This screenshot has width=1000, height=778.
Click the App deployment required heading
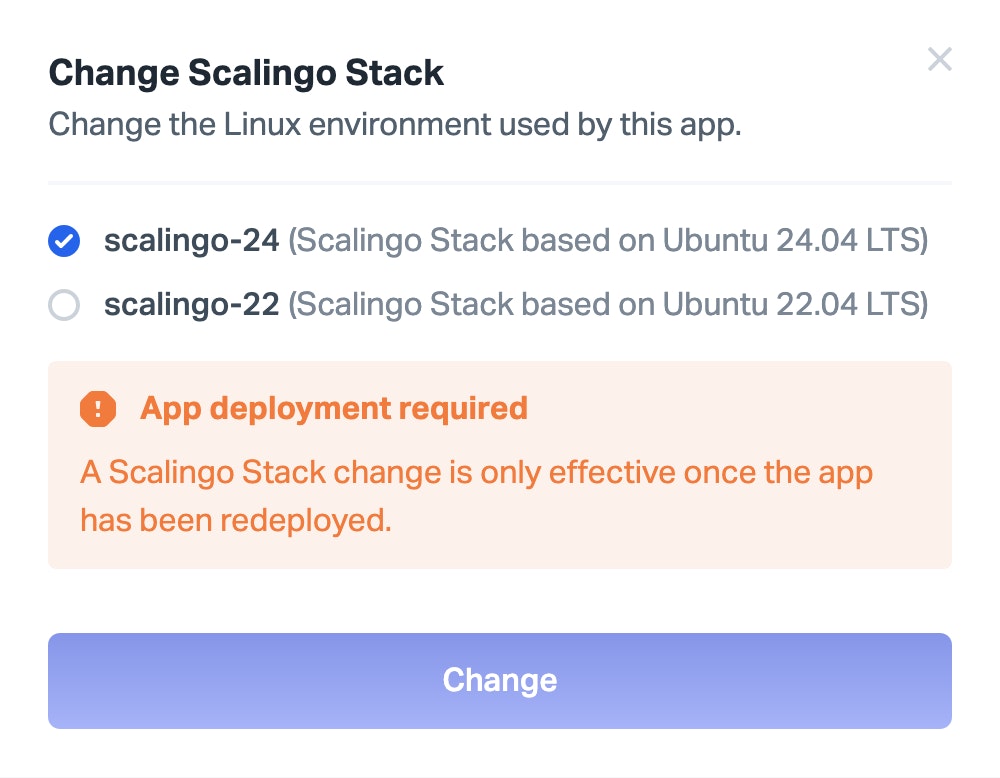tap(334, 408)
